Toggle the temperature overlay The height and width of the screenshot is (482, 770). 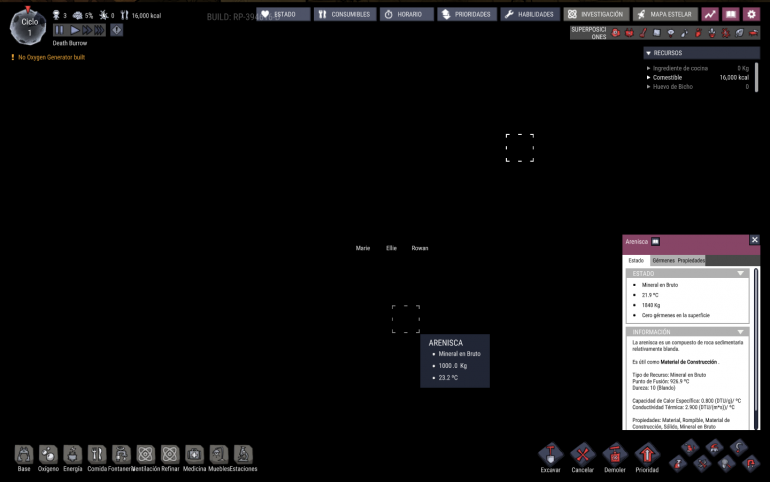pos(643,33)
